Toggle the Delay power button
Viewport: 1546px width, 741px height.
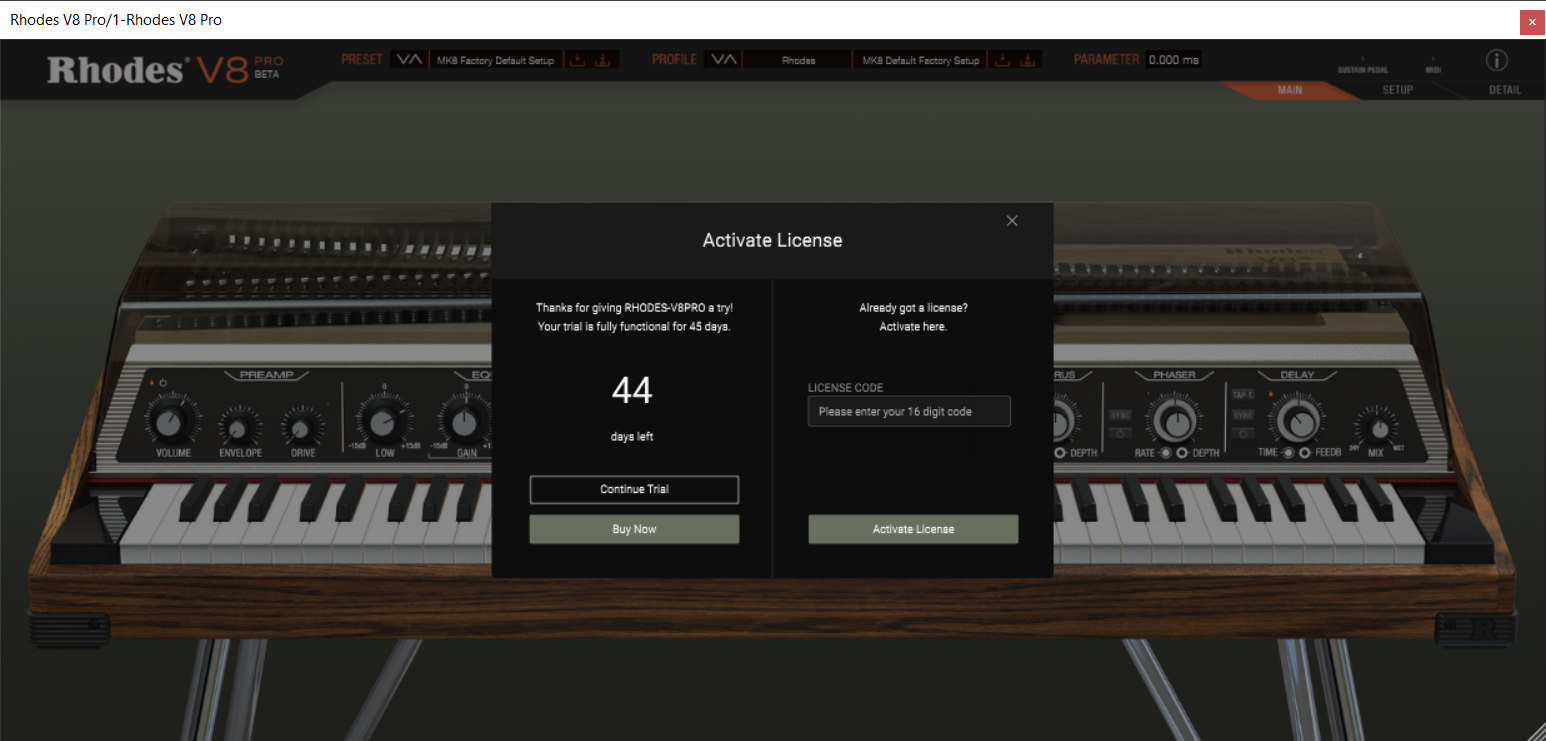(x=1243, y=434)
